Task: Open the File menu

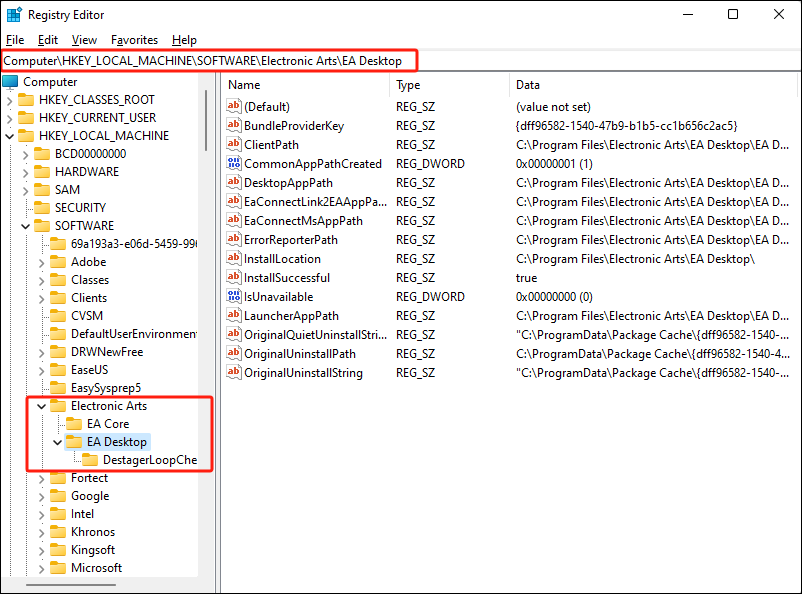Action: [x=15, y=40]
